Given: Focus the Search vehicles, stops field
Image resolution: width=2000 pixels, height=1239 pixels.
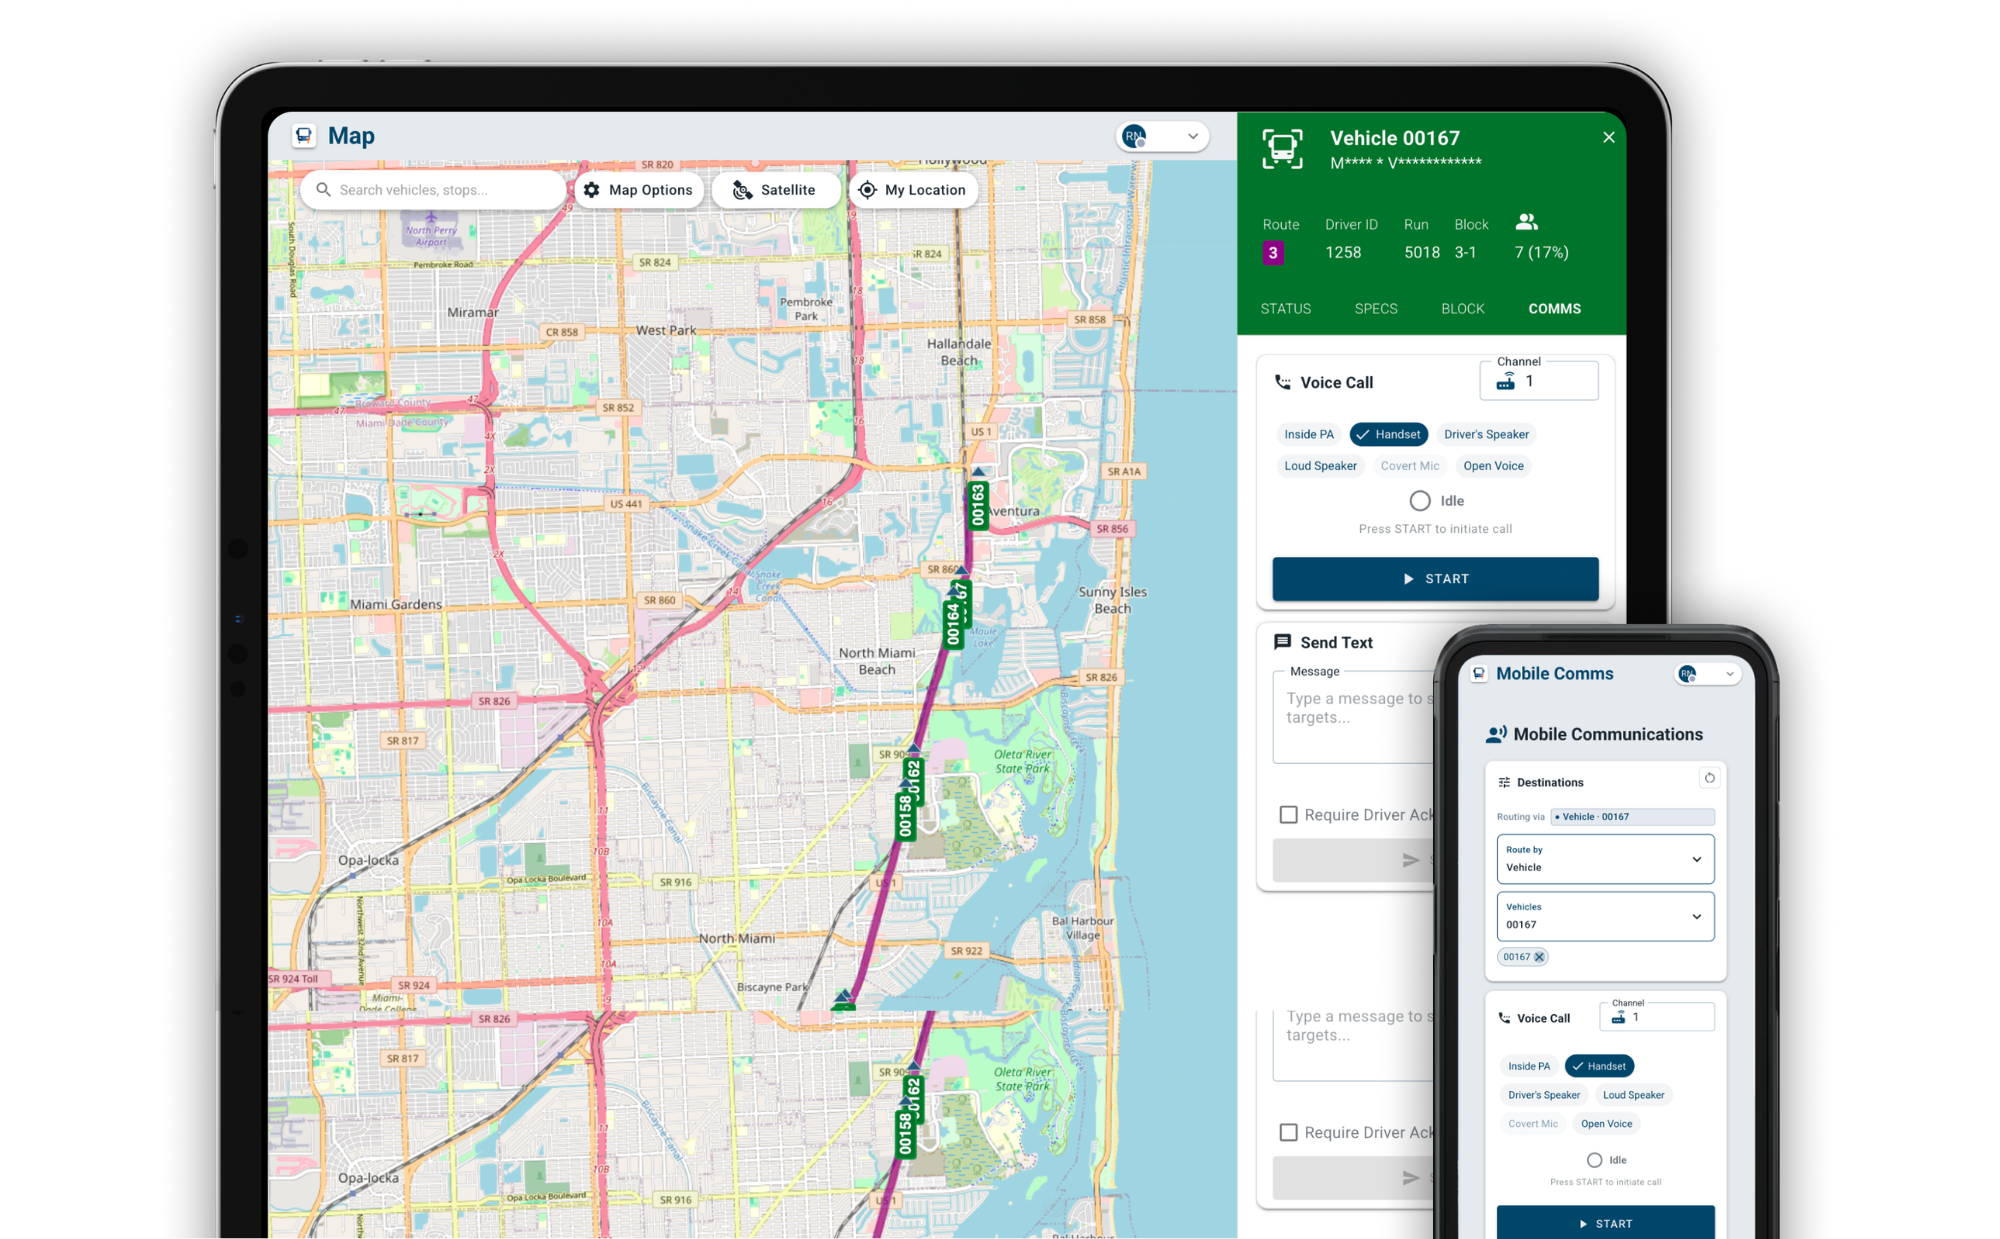Looking at the screenshot, I should tap(433, 190).
